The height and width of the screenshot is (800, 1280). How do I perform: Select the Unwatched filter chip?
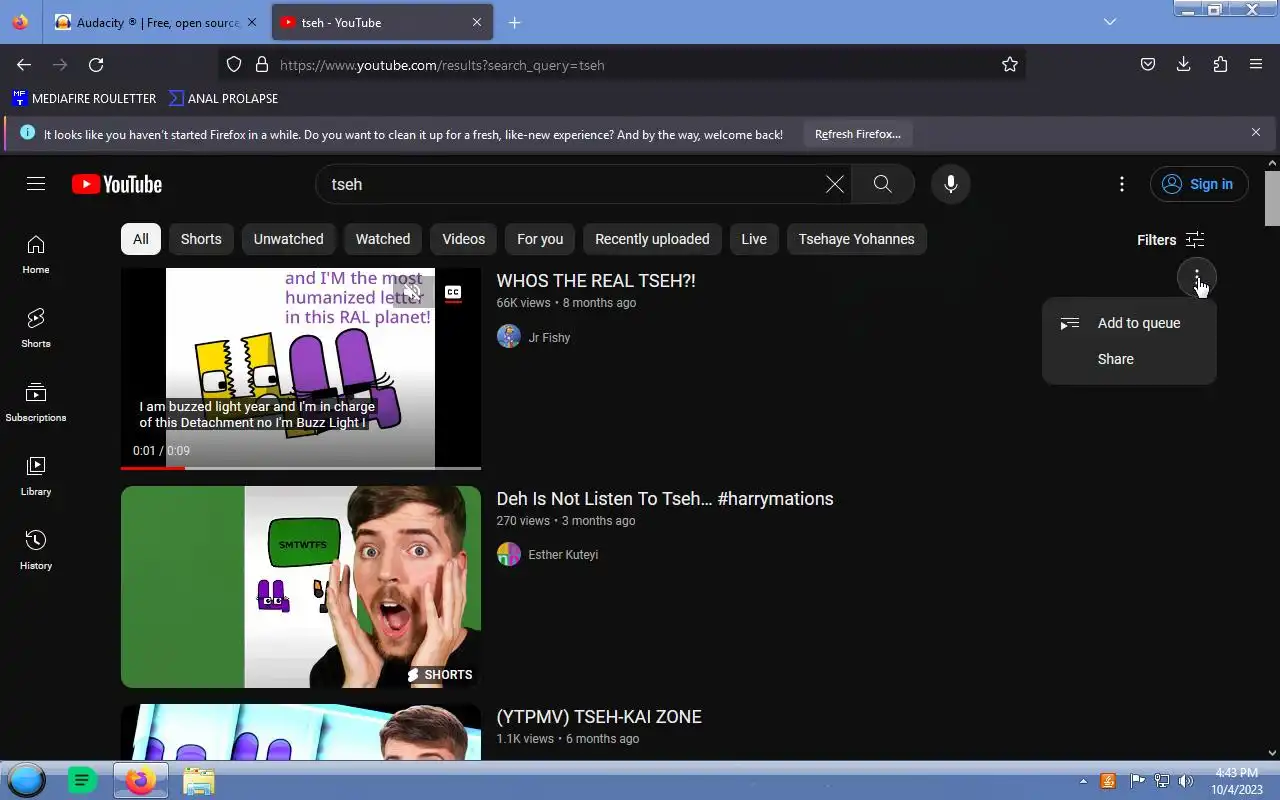point(288,239)
